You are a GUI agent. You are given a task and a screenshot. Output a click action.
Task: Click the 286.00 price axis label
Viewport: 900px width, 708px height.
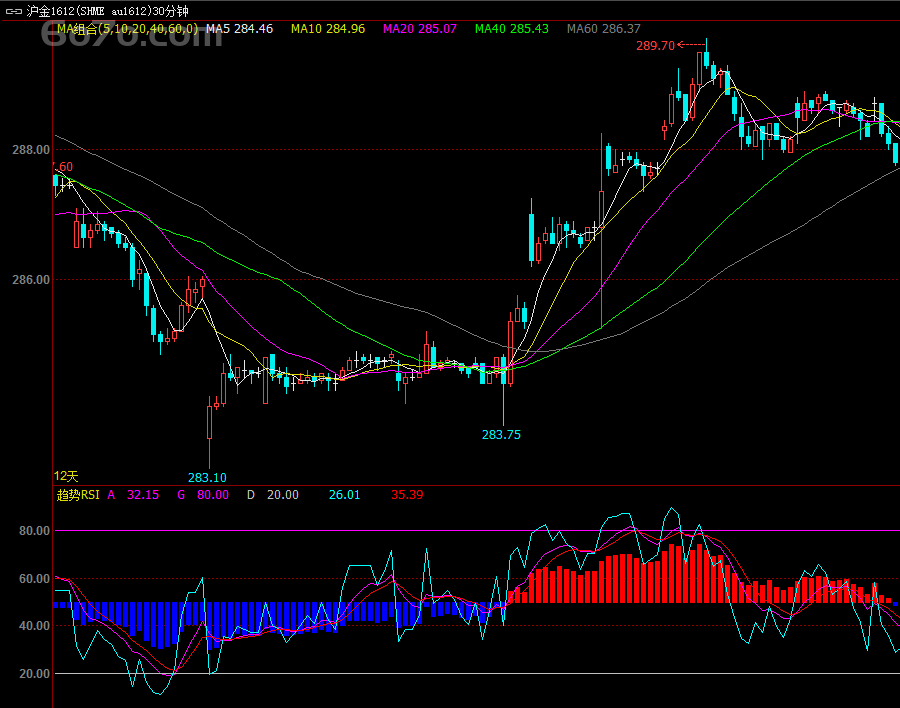pyautogui.click(x=31, y=280)
